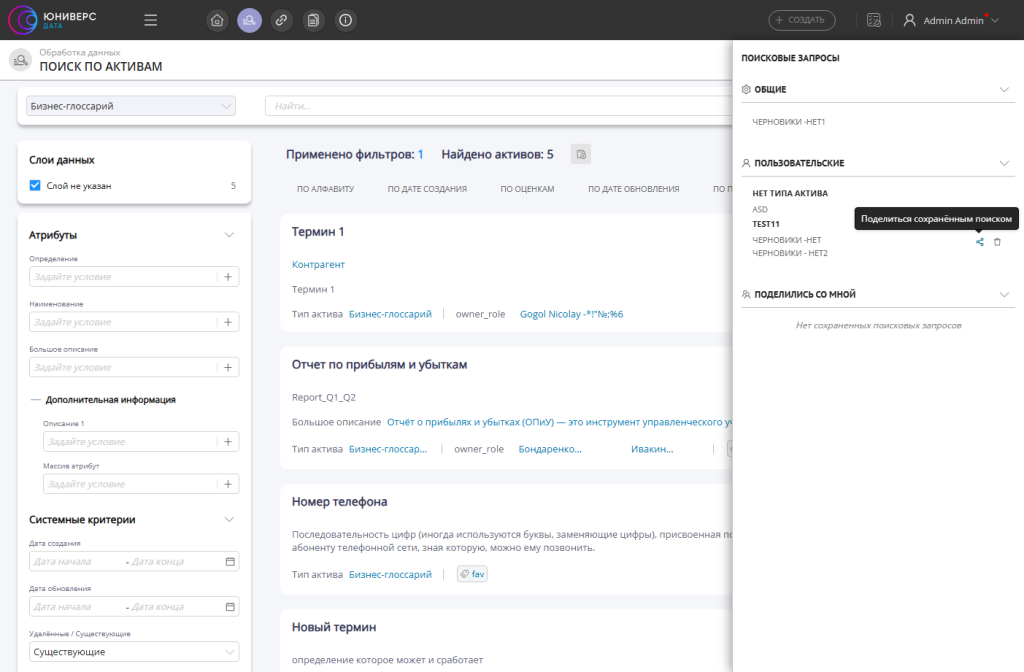Open the info icon in top bar
The image size is (1024, 672).
(346, 20)
